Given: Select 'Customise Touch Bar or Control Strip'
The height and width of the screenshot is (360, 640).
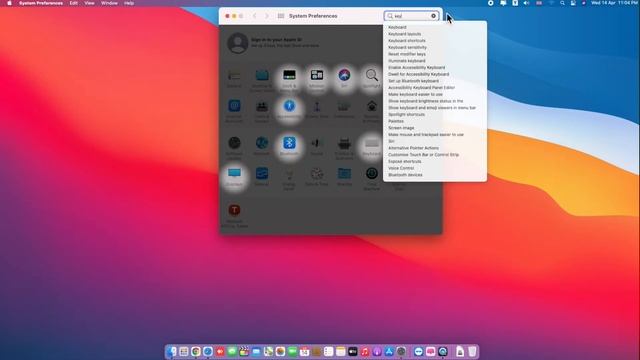Looking at the screenshot, I should click(x=423, y=155).
